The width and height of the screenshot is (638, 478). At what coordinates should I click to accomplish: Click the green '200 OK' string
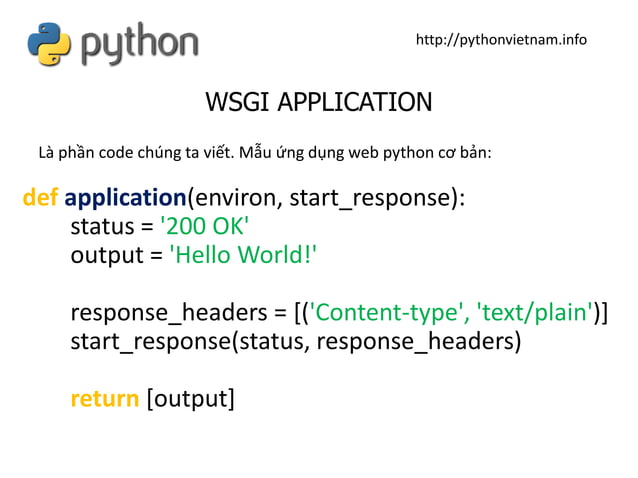205,226
